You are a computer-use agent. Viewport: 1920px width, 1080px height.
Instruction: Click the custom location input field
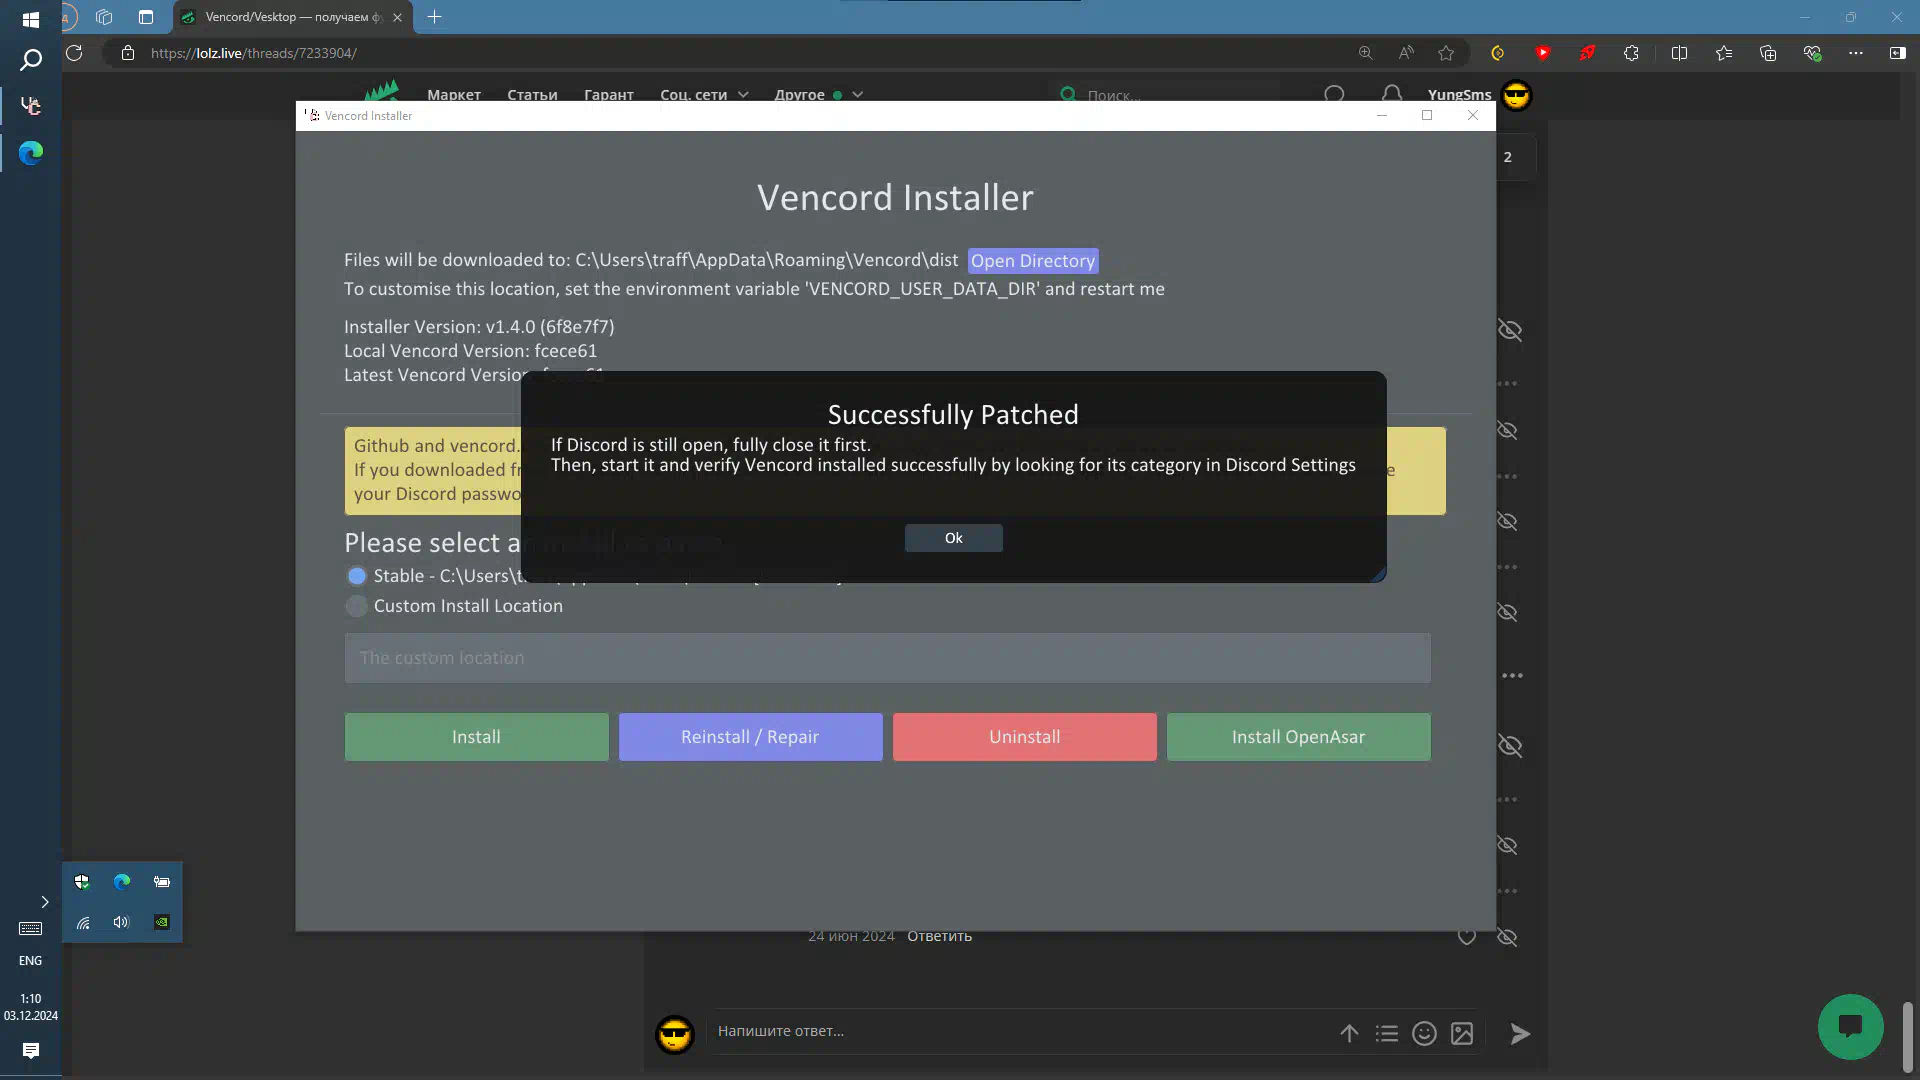click(x=887, y=658)
